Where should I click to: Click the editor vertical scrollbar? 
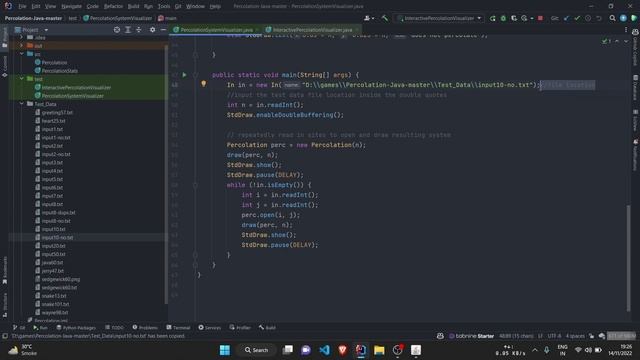pos(628,257)
